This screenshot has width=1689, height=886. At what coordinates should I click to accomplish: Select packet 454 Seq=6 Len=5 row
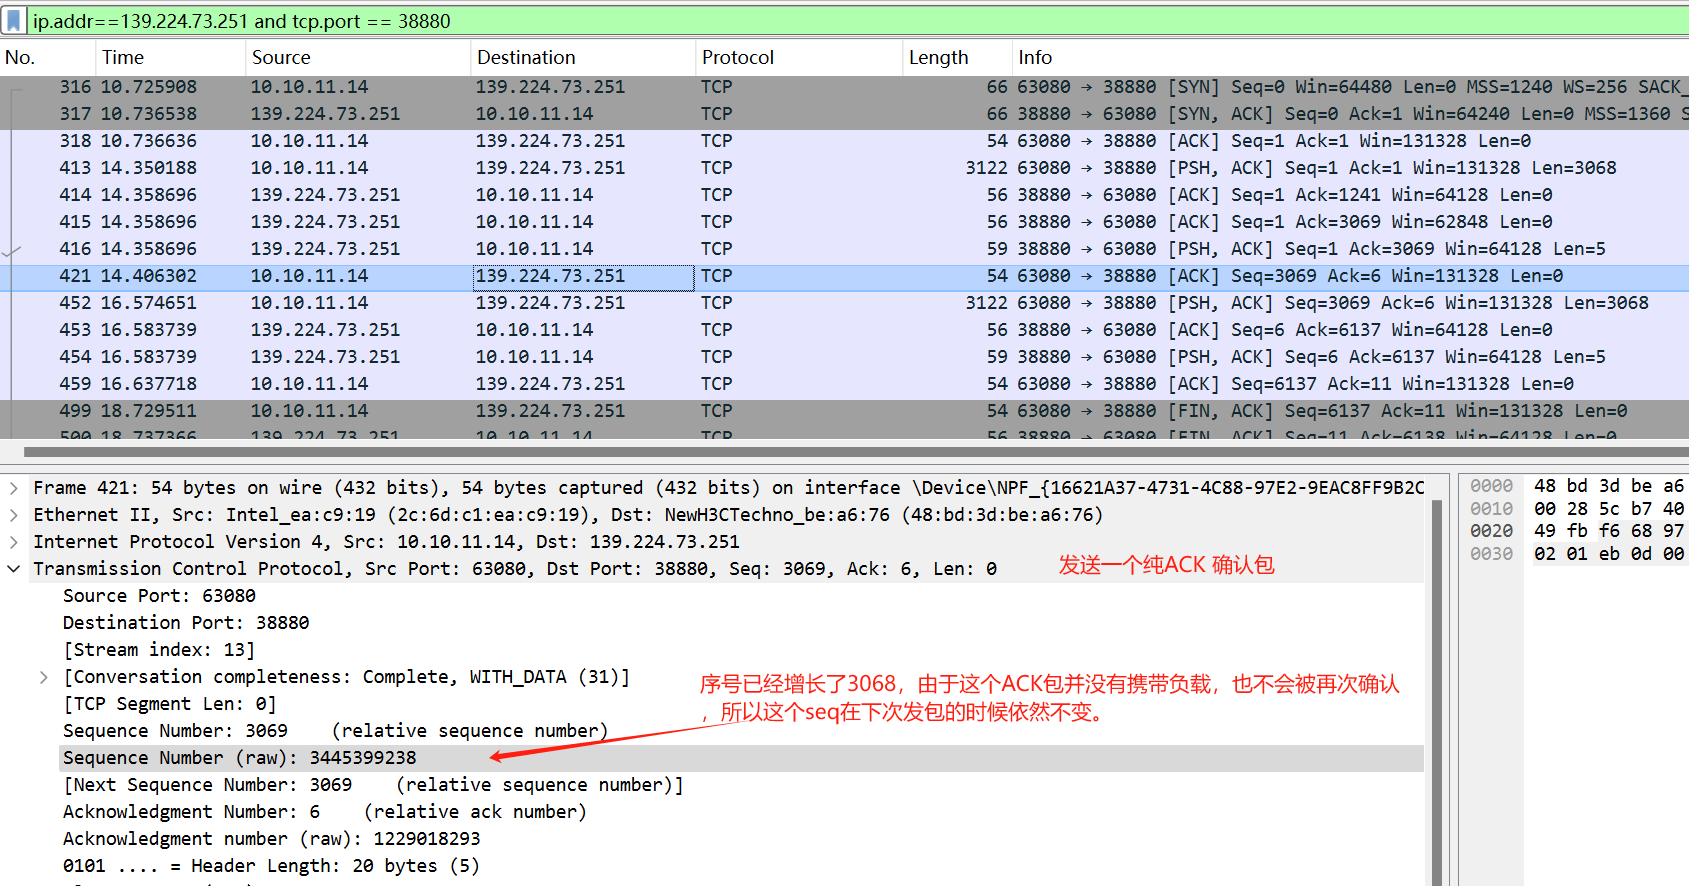(844, 357)
